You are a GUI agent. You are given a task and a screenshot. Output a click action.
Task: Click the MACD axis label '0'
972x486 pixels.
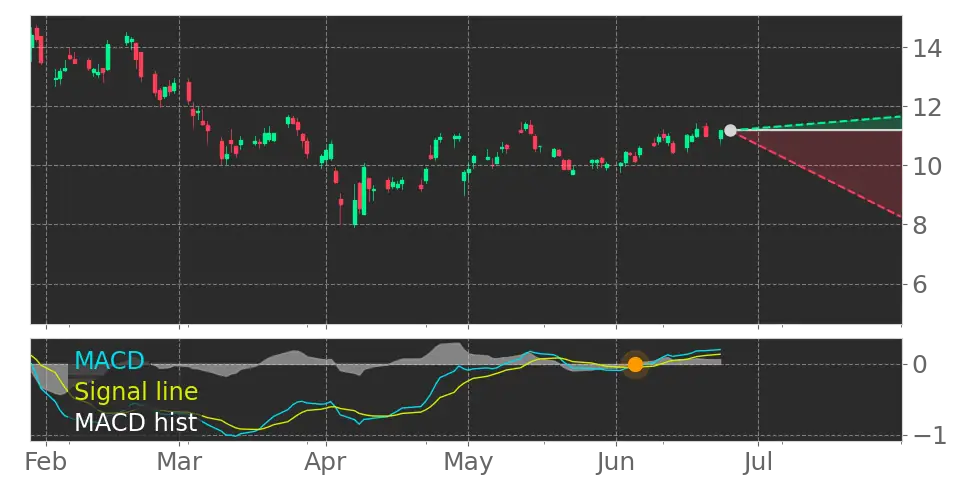(x=920, y=364)
